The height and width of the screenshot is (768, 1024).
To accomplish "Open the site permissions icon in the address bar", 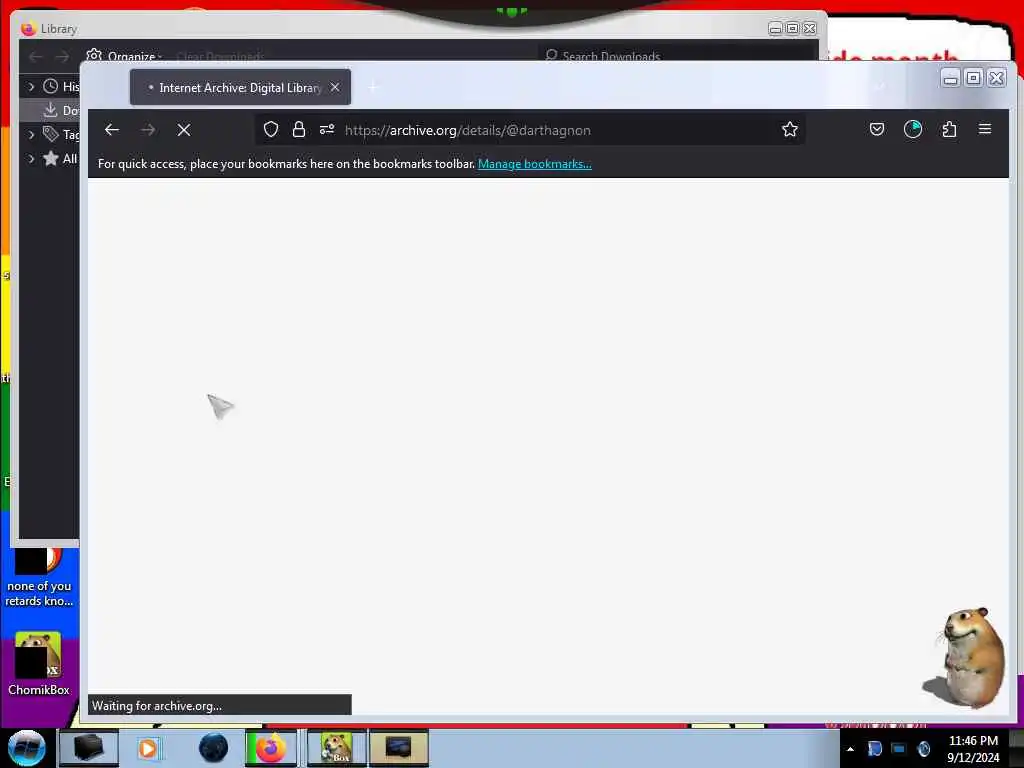I will [x=327, y=129].
